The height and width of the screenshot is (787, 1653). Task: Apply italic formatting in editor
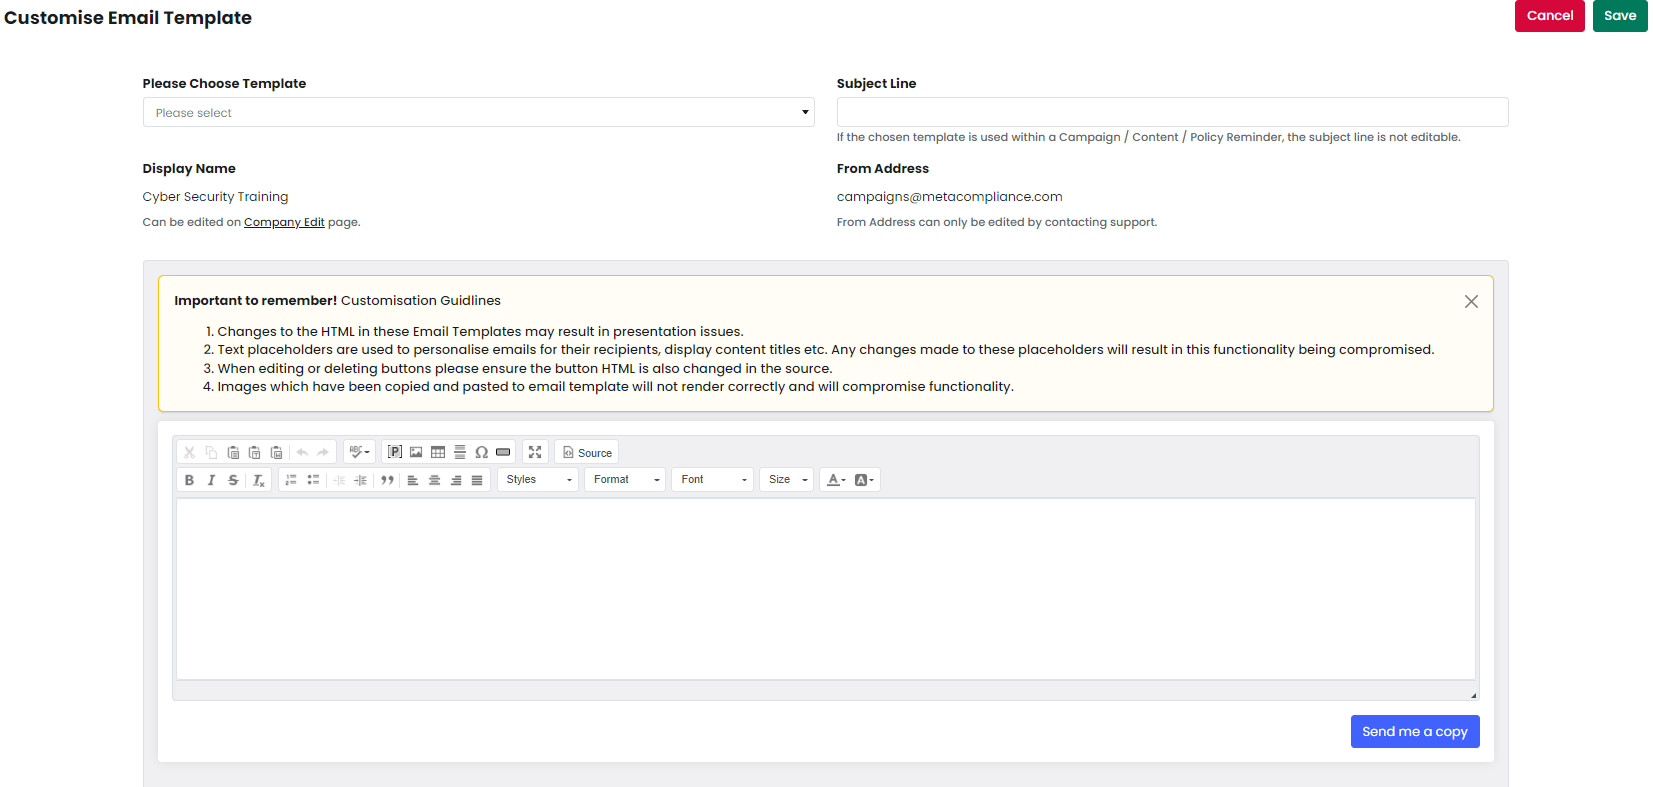pos(211,480)
